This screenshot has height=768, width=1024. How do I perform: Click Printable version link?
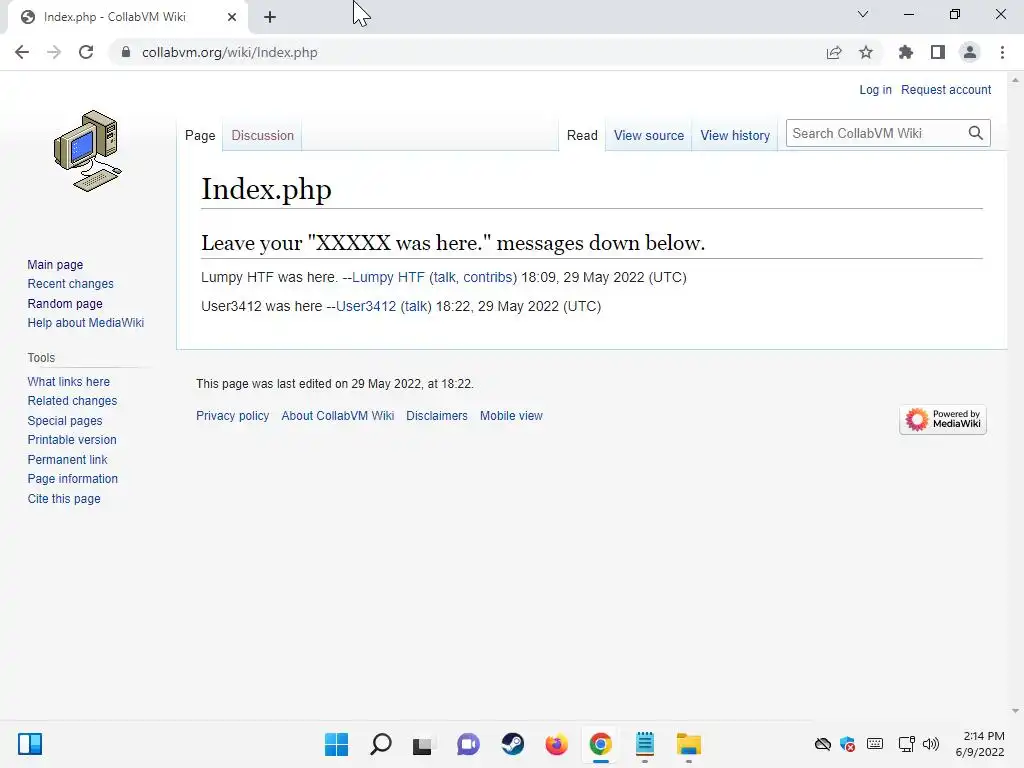click(x=72, y=440)
